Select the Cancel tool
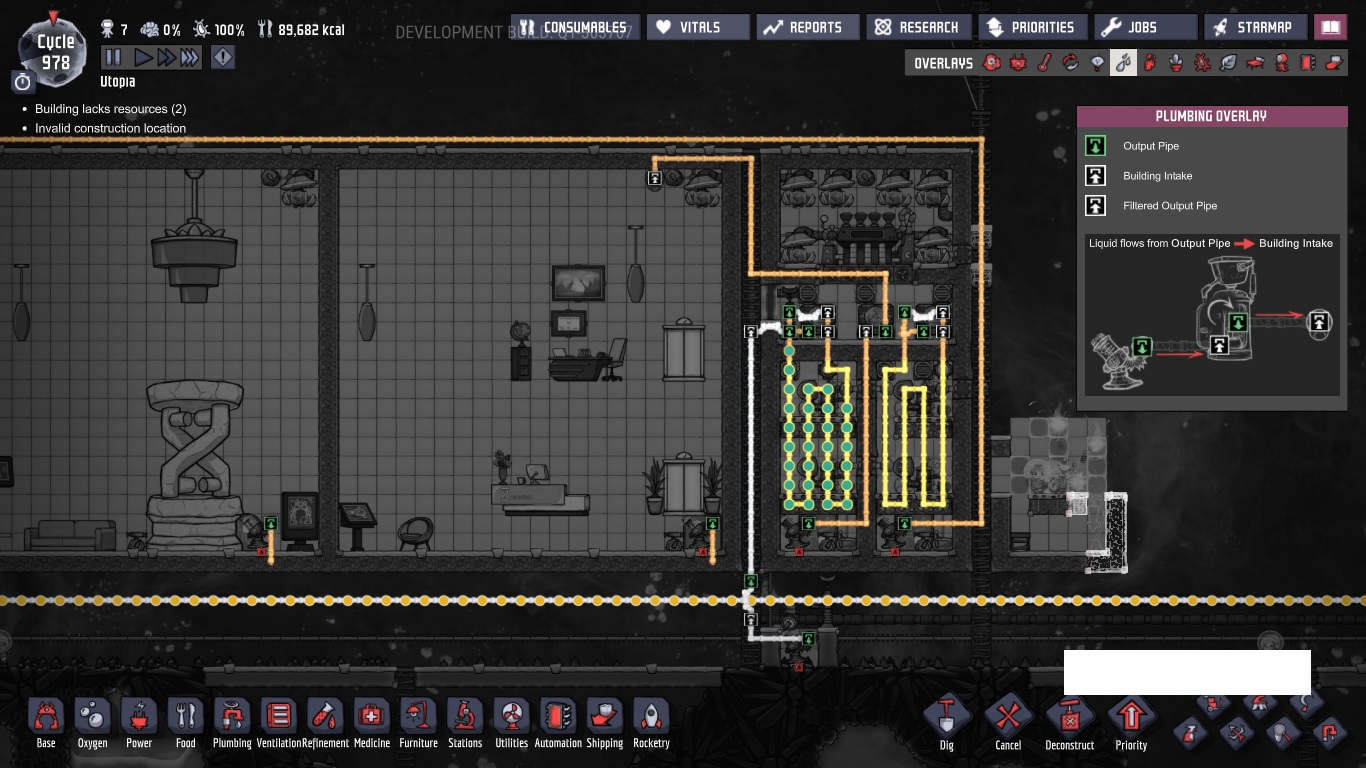 coord(1008,724)
